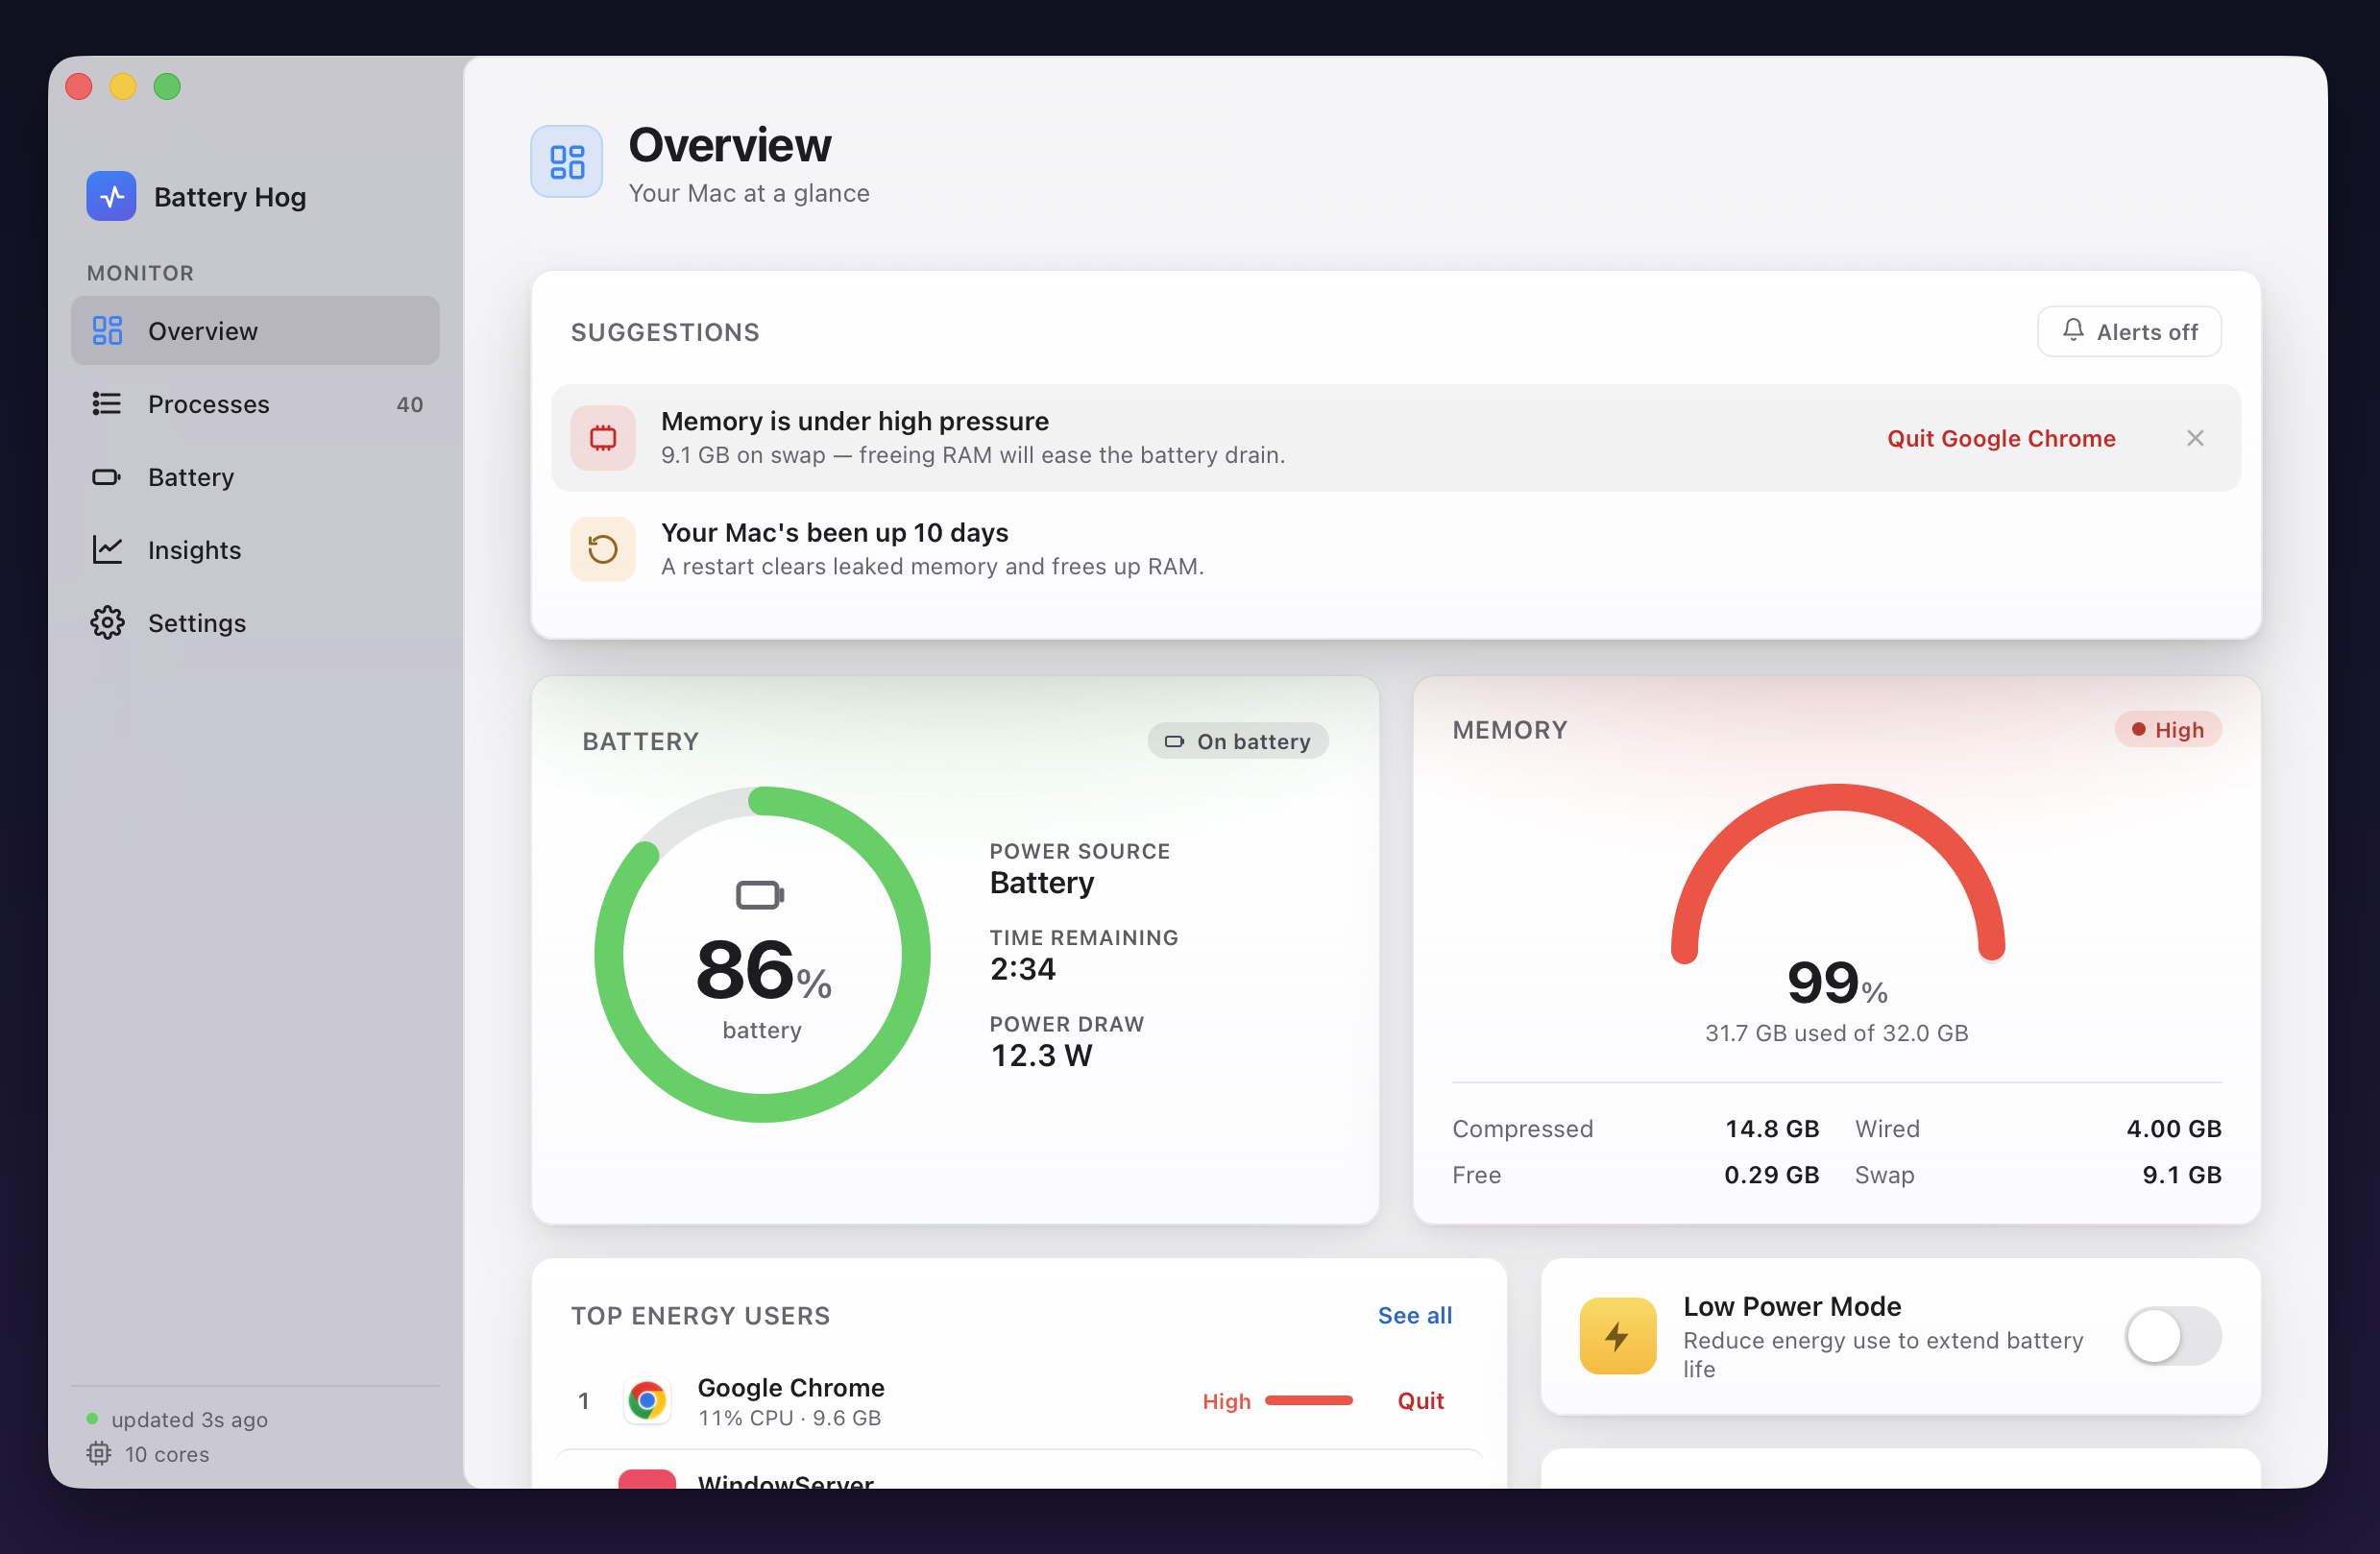Open the Settings section
This screenshot has height=1554, width=2380.
(255, 623)
